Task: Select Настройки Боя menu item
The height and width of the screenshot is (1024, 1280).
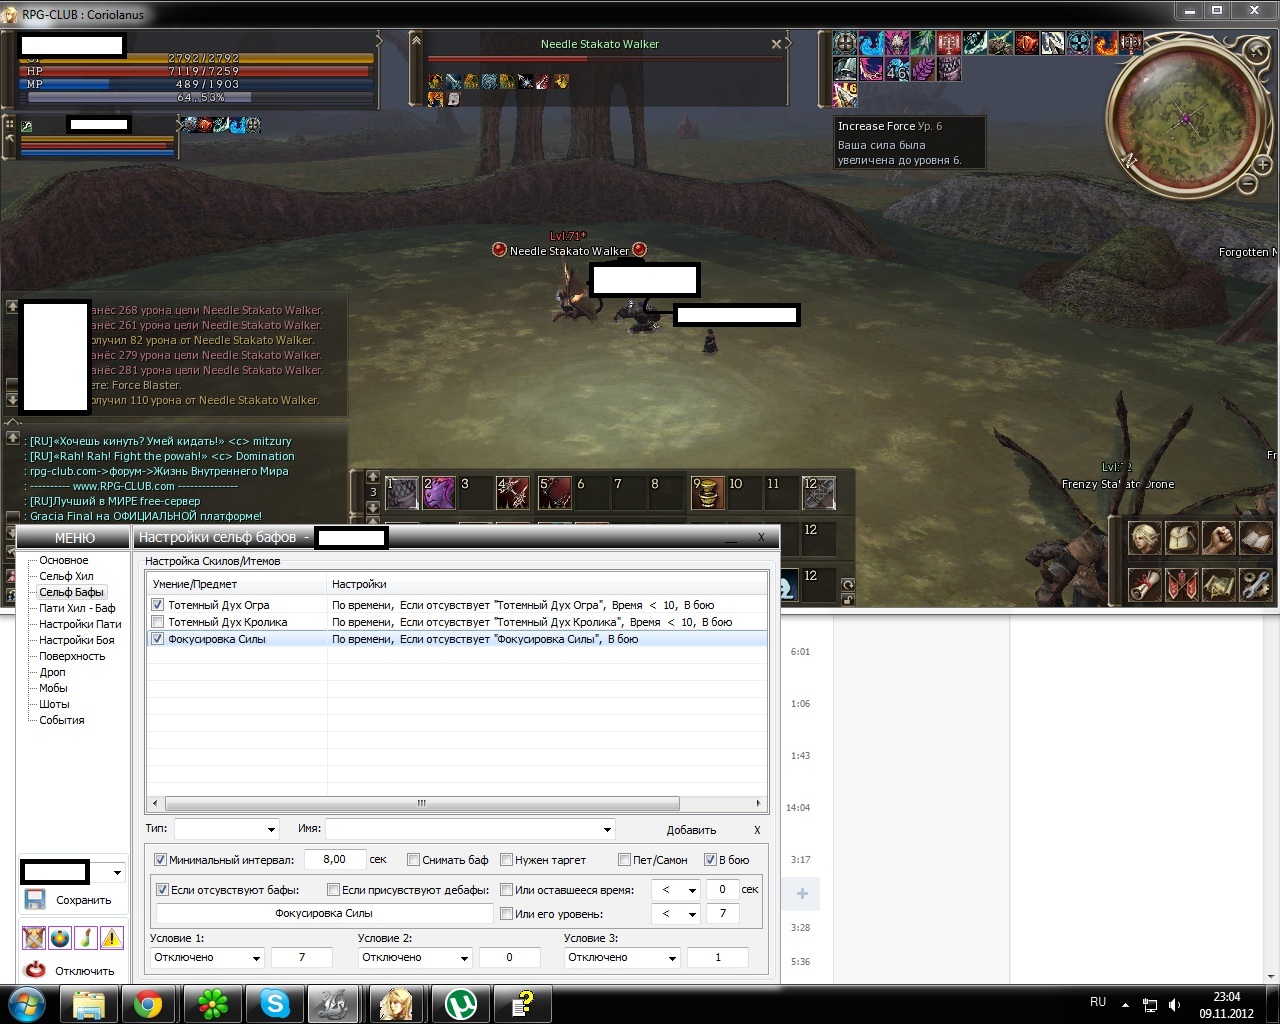Action: point(76,641)
